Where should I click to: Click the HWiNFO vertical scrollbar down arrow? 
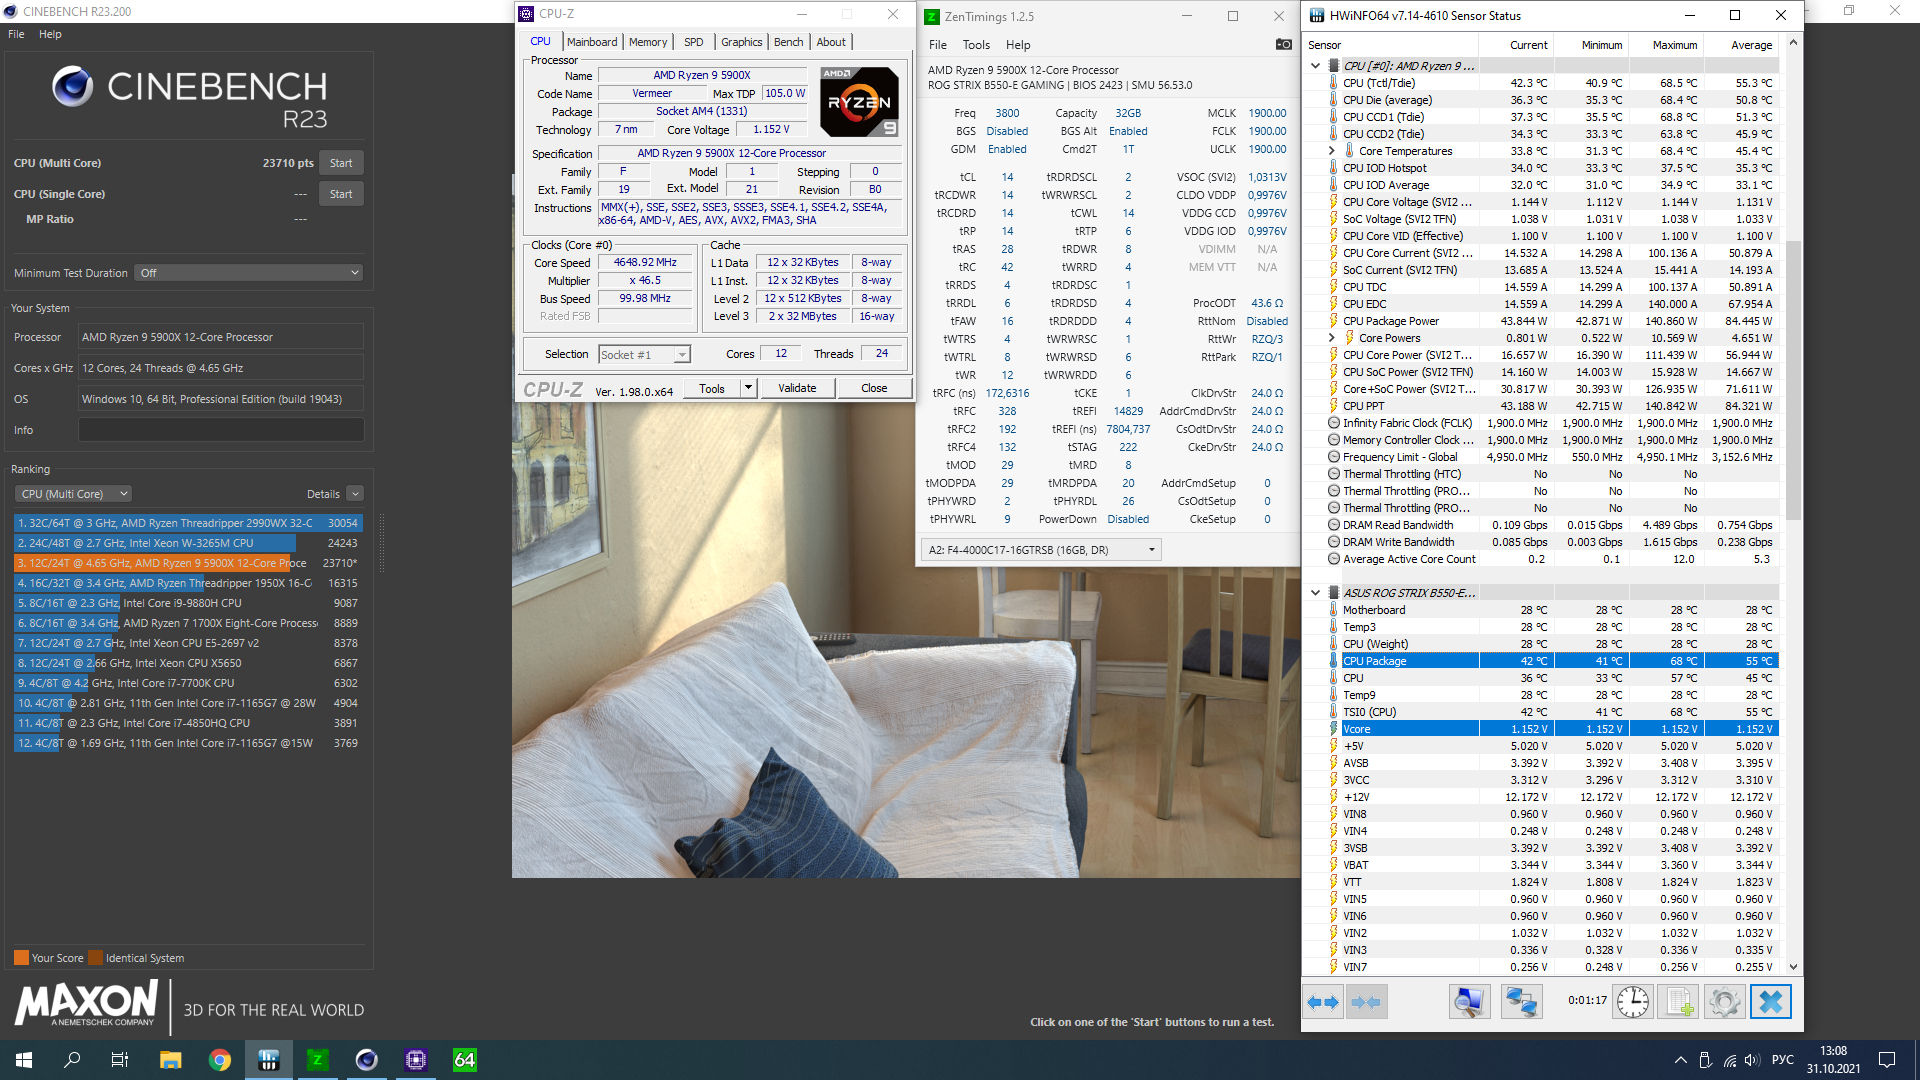coord(1793,967)
